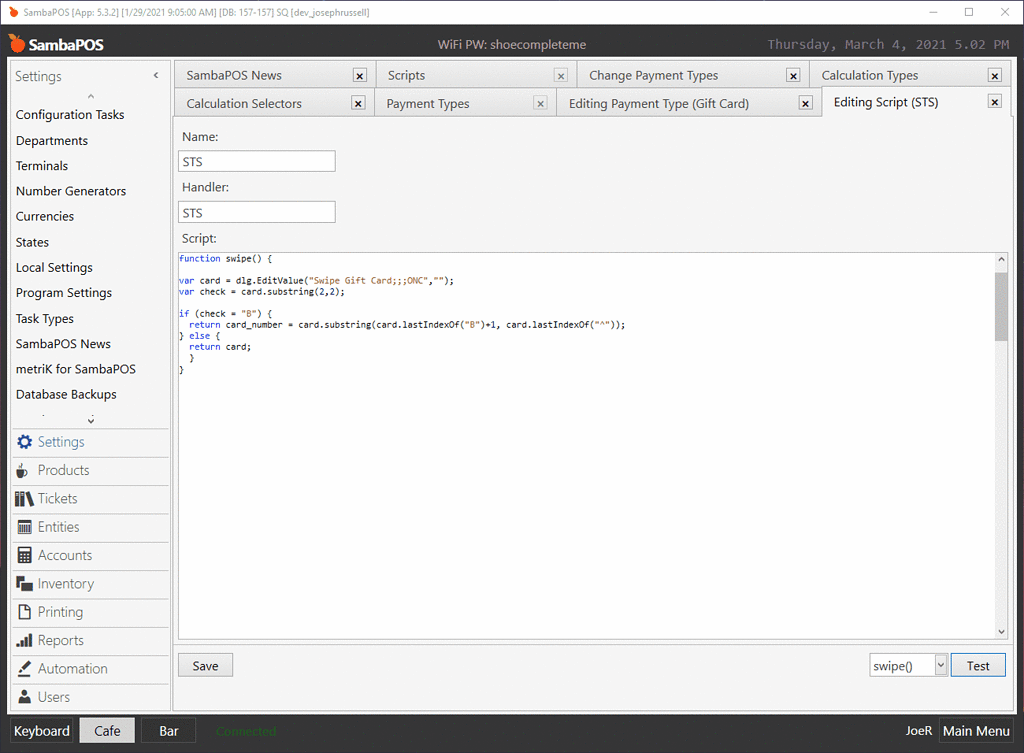Collapse the Settings sidebar with the chevron
Image resolution: width=1024 pixels, height=753 pixels.
(155, 74)
